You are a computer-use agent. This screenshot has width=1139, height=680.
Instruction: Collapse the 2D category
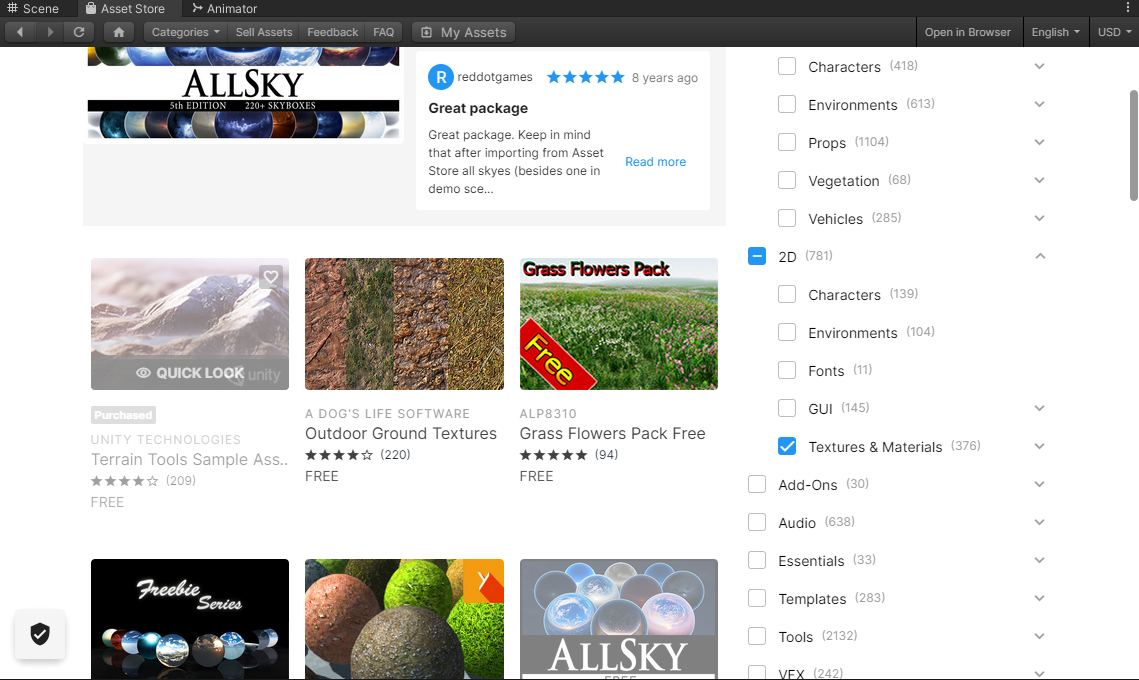(x=1039, y=256)
